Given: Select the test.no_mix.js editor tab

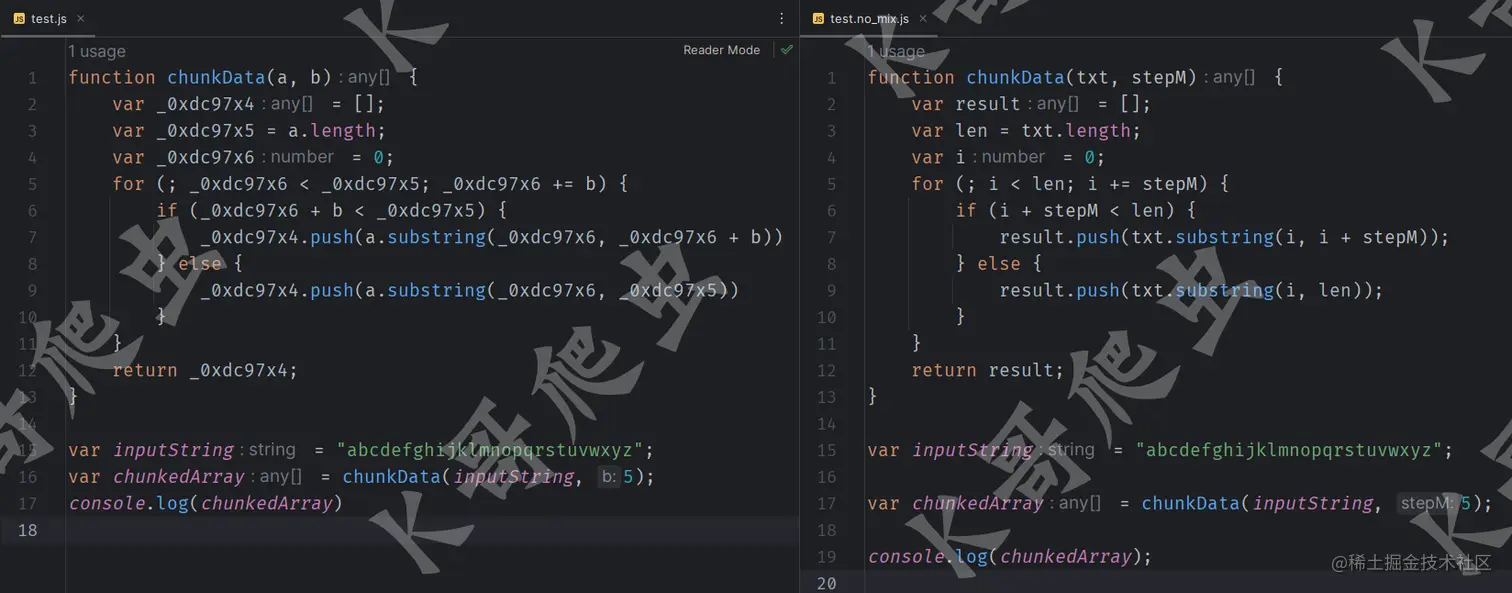Looking at the screenshot, I should [869, 18].
